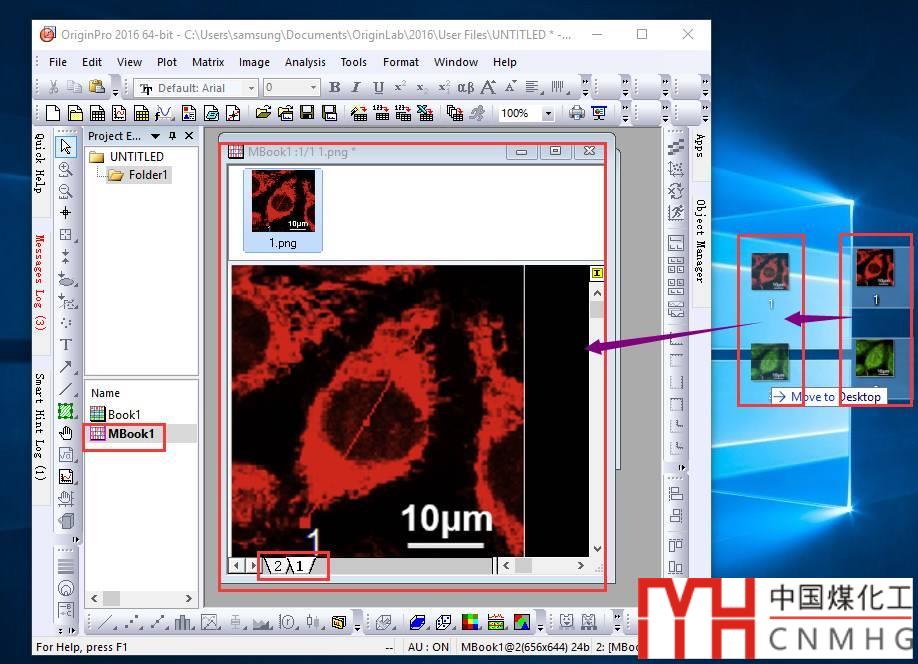Screen dimensions: 918x664
Task: Toggle Underline text formatting
Action: tap(378, 88)
